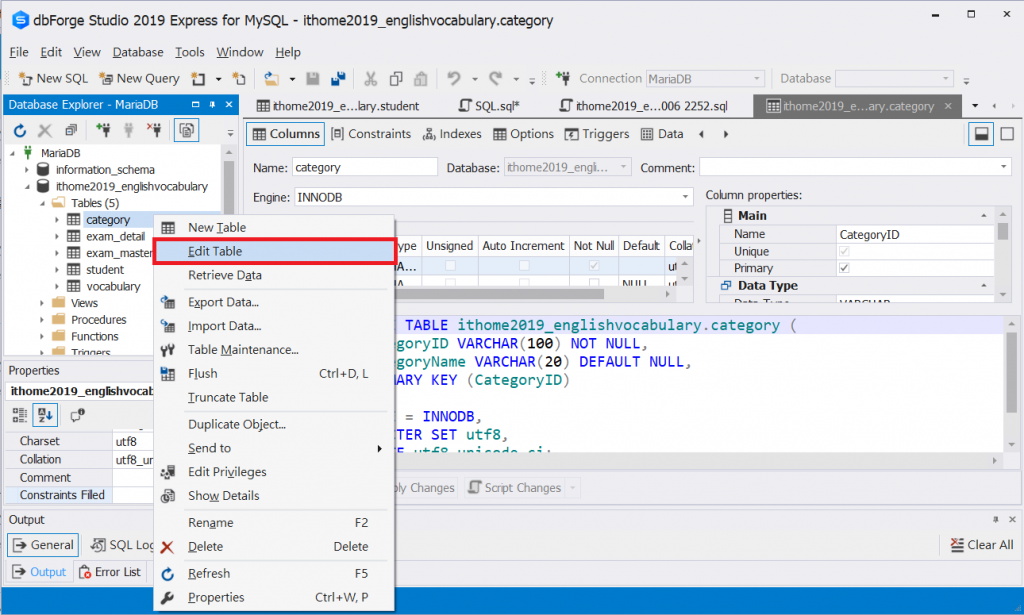Screen dimensions: 1024x615
Task: Select Edit Table in the context menu
Action: (x=274, y=251)
